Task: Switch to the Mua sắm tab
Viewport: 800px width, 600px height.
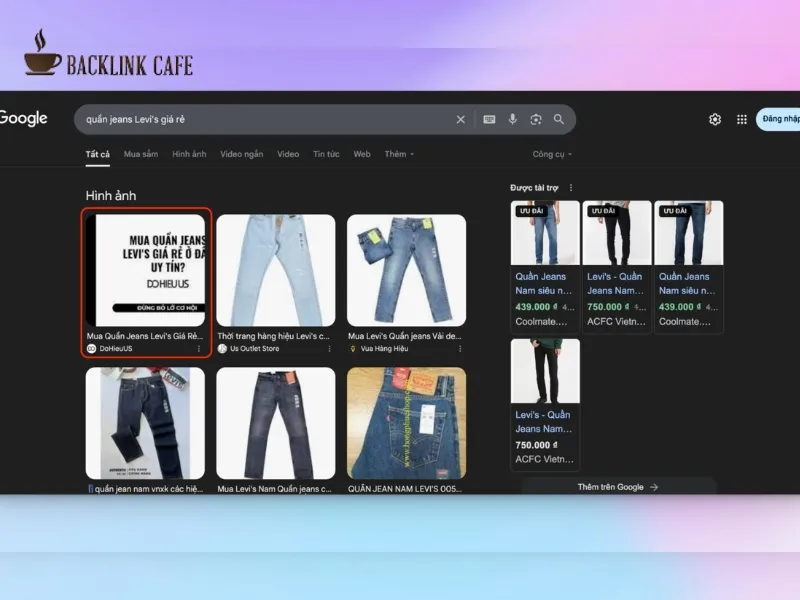Action: click(141, 154)
